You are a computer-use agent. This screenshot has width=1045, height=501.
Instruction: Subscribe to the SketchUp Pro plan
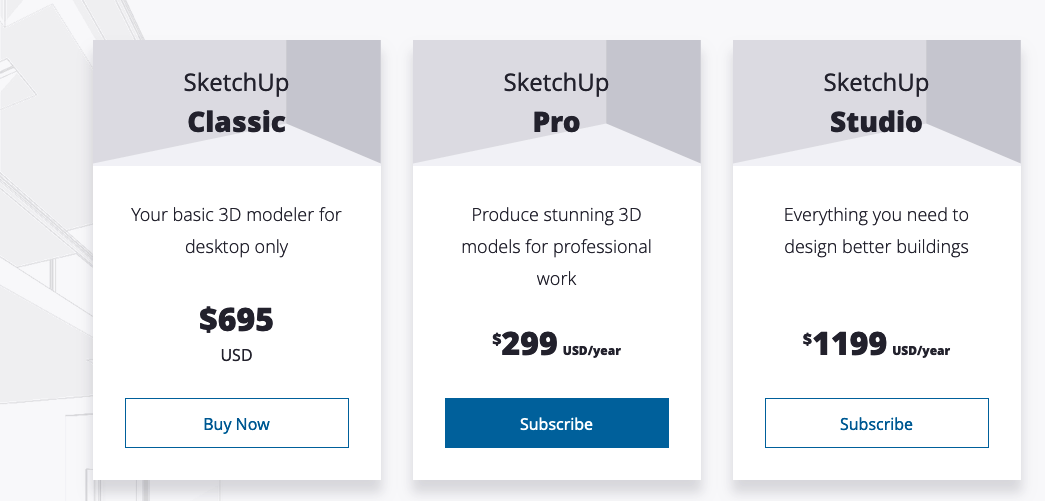tap(556, 423)
